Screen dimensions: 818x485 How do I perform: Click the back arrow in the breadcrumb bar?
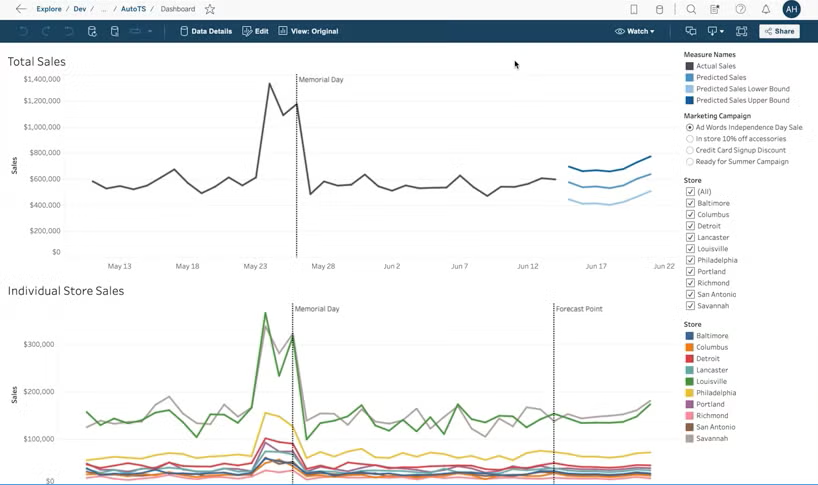(21, 9)
